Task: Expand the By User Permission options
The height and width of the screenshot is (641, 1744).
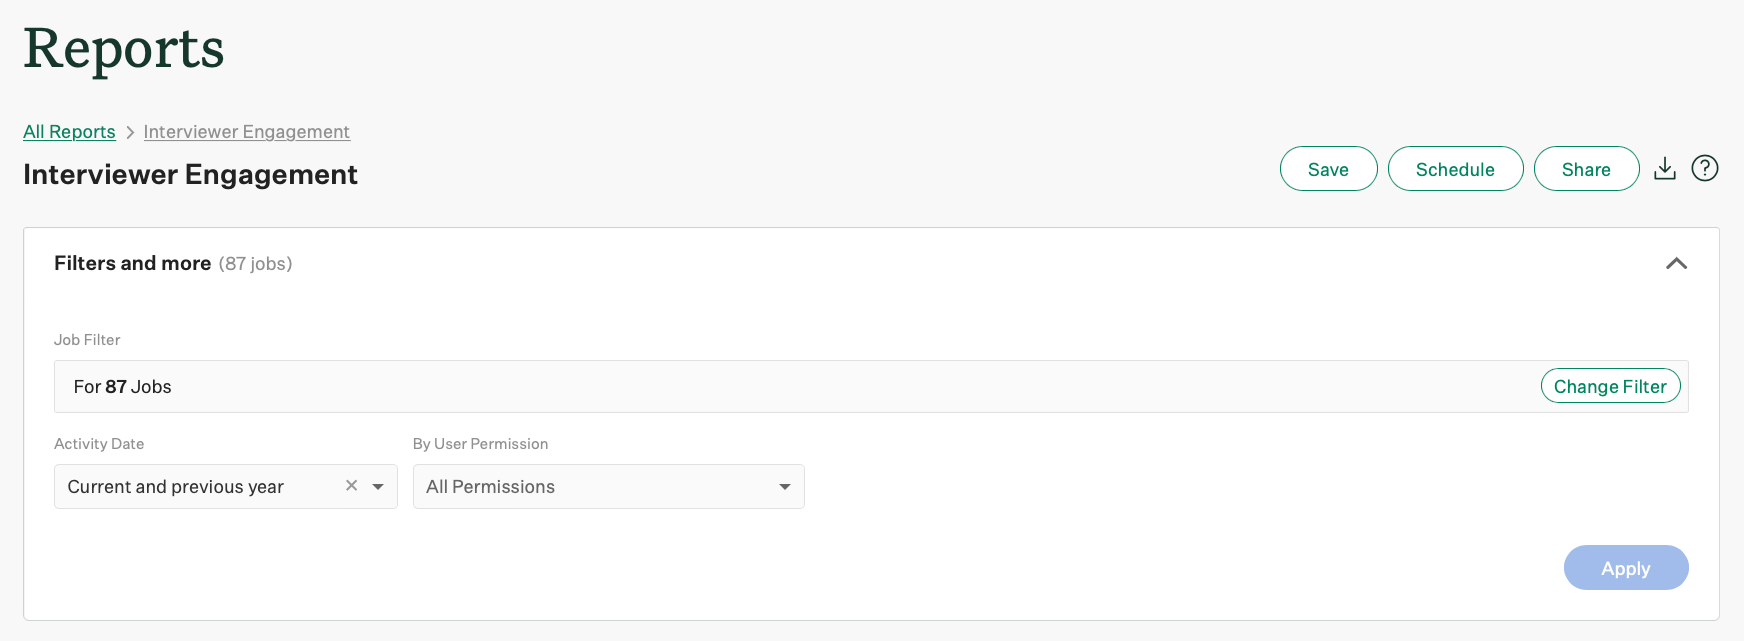Action: [x=784, y=486]
